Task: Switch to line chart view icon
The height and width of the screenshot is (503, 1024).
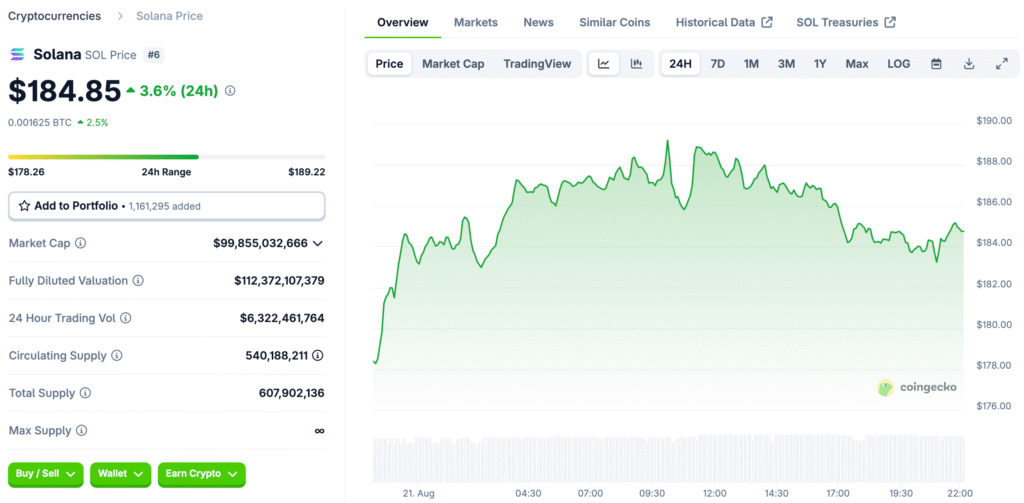Action: 604,64
